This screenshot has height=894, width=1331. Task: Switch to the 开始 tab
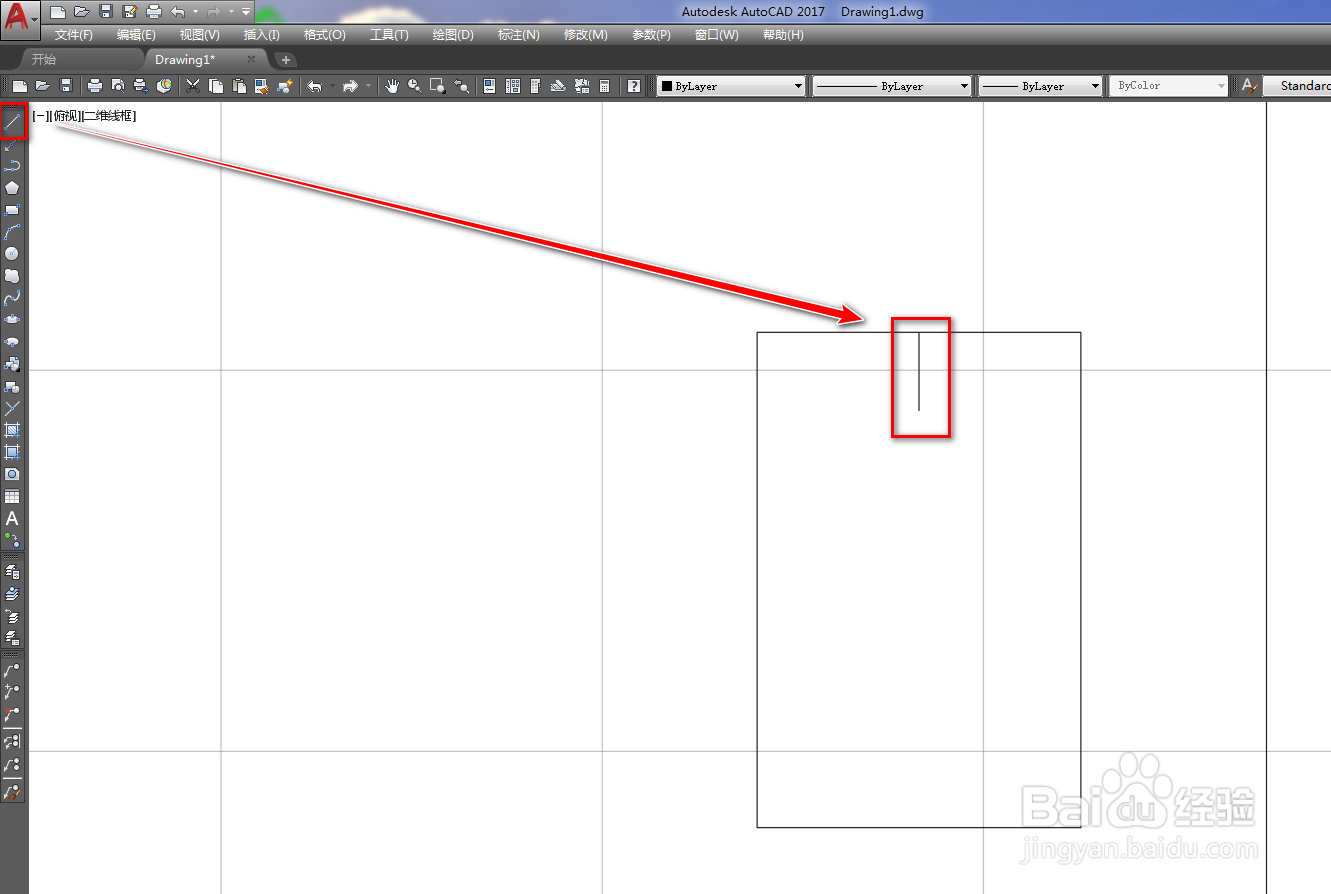coord(44,60)
